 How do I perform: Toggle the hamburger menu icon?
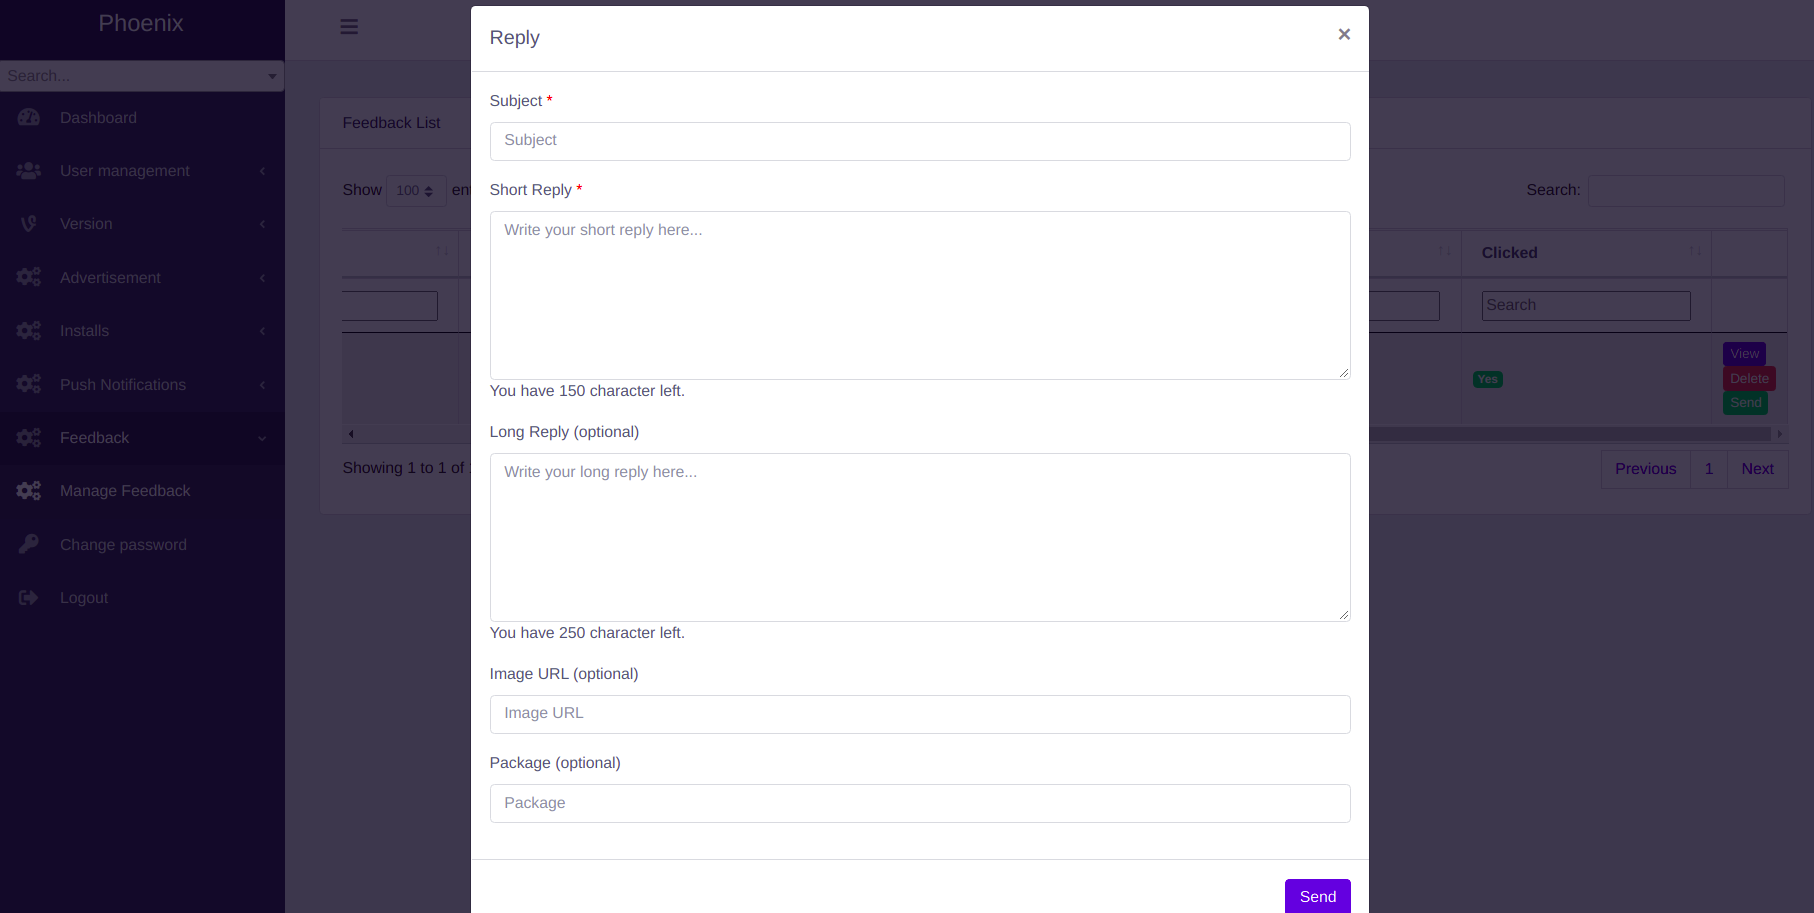pyautogui.click(x=349, y=27)
